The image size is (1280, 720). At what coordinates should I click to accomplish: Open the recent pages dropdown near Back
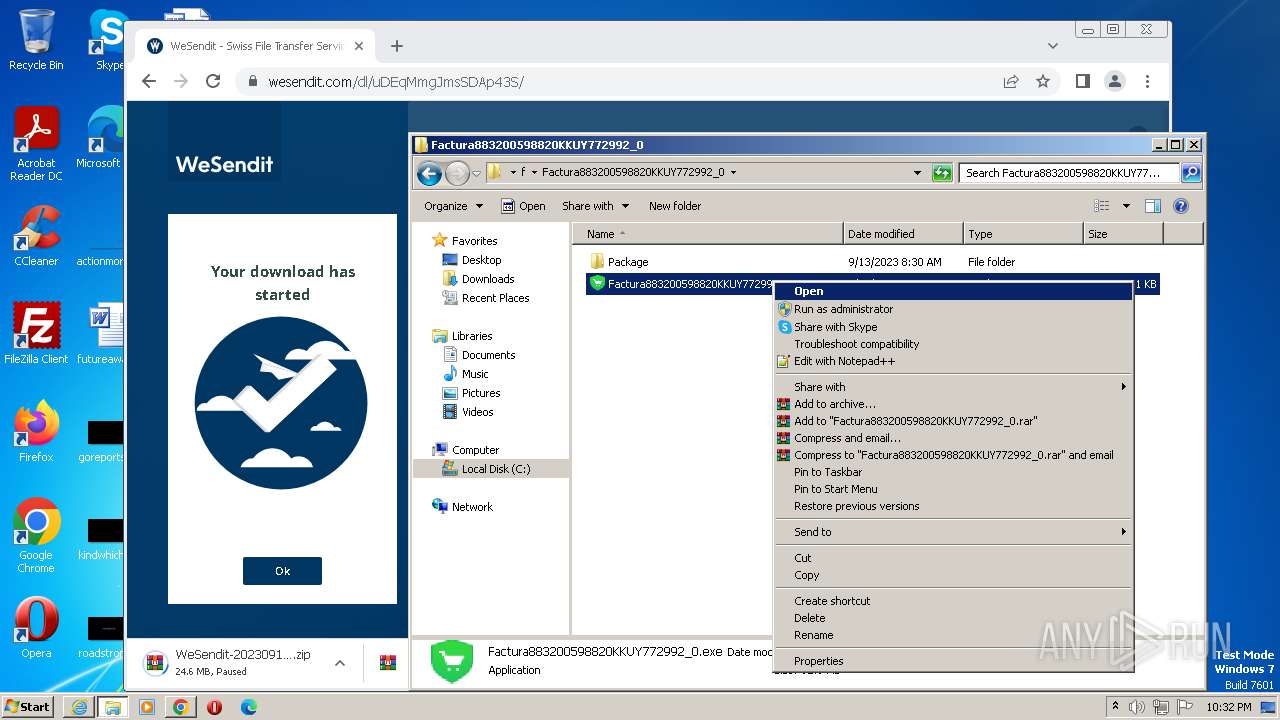(x=476, y=173)
